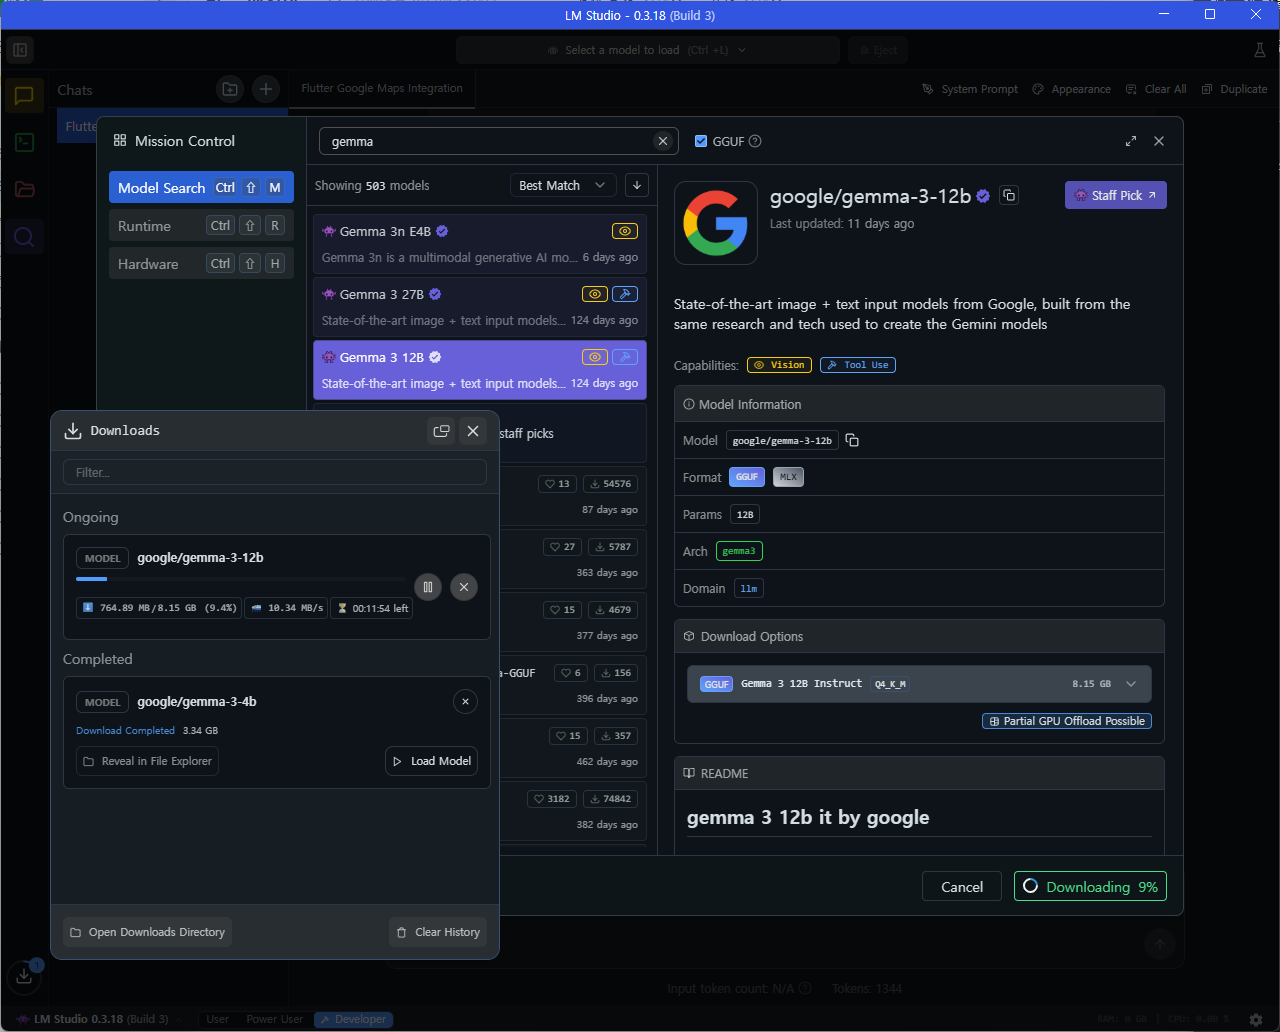Click Duplicate in the toolbar
The image size is (1280, 1032).
click(x=1234, y=89)
